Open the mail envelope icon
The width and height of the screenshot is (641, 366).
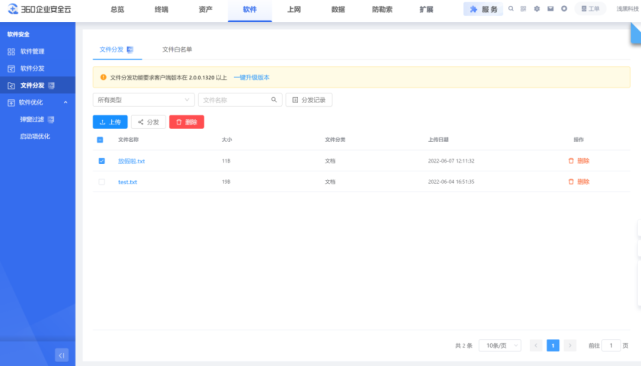tap(550, 9)
